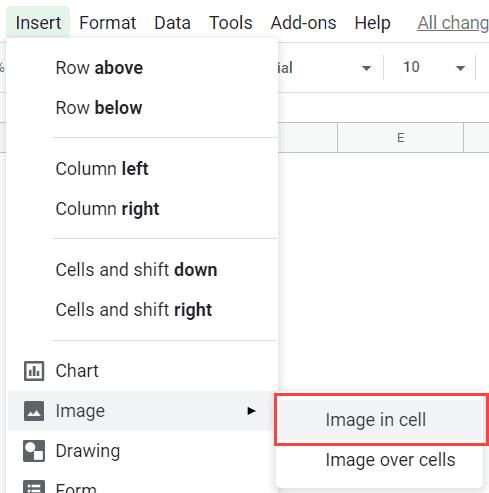Insert Column right
The width and height of the screenshot is (489, 493).
point(107,209)
